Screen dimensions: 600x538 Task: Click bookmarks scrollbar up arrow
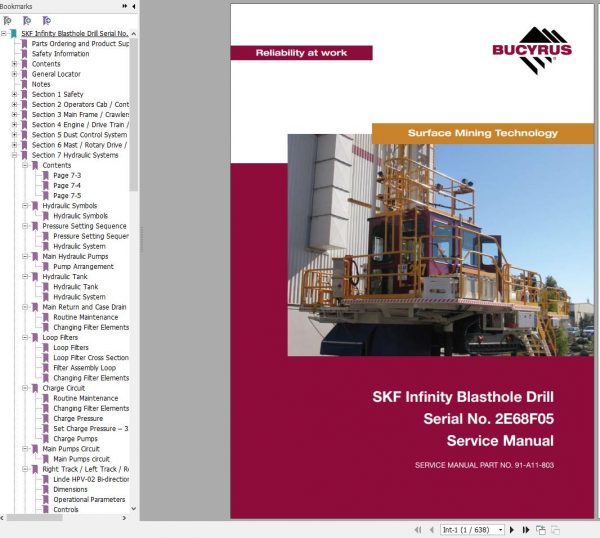(134, 34)
